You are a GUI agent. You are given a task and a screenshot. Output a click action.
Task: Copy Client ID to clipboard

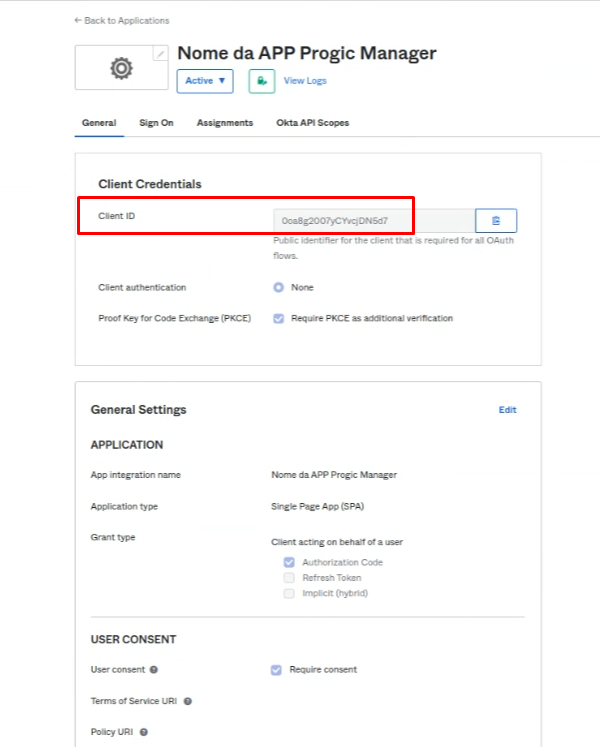click(x=496, y=221)
